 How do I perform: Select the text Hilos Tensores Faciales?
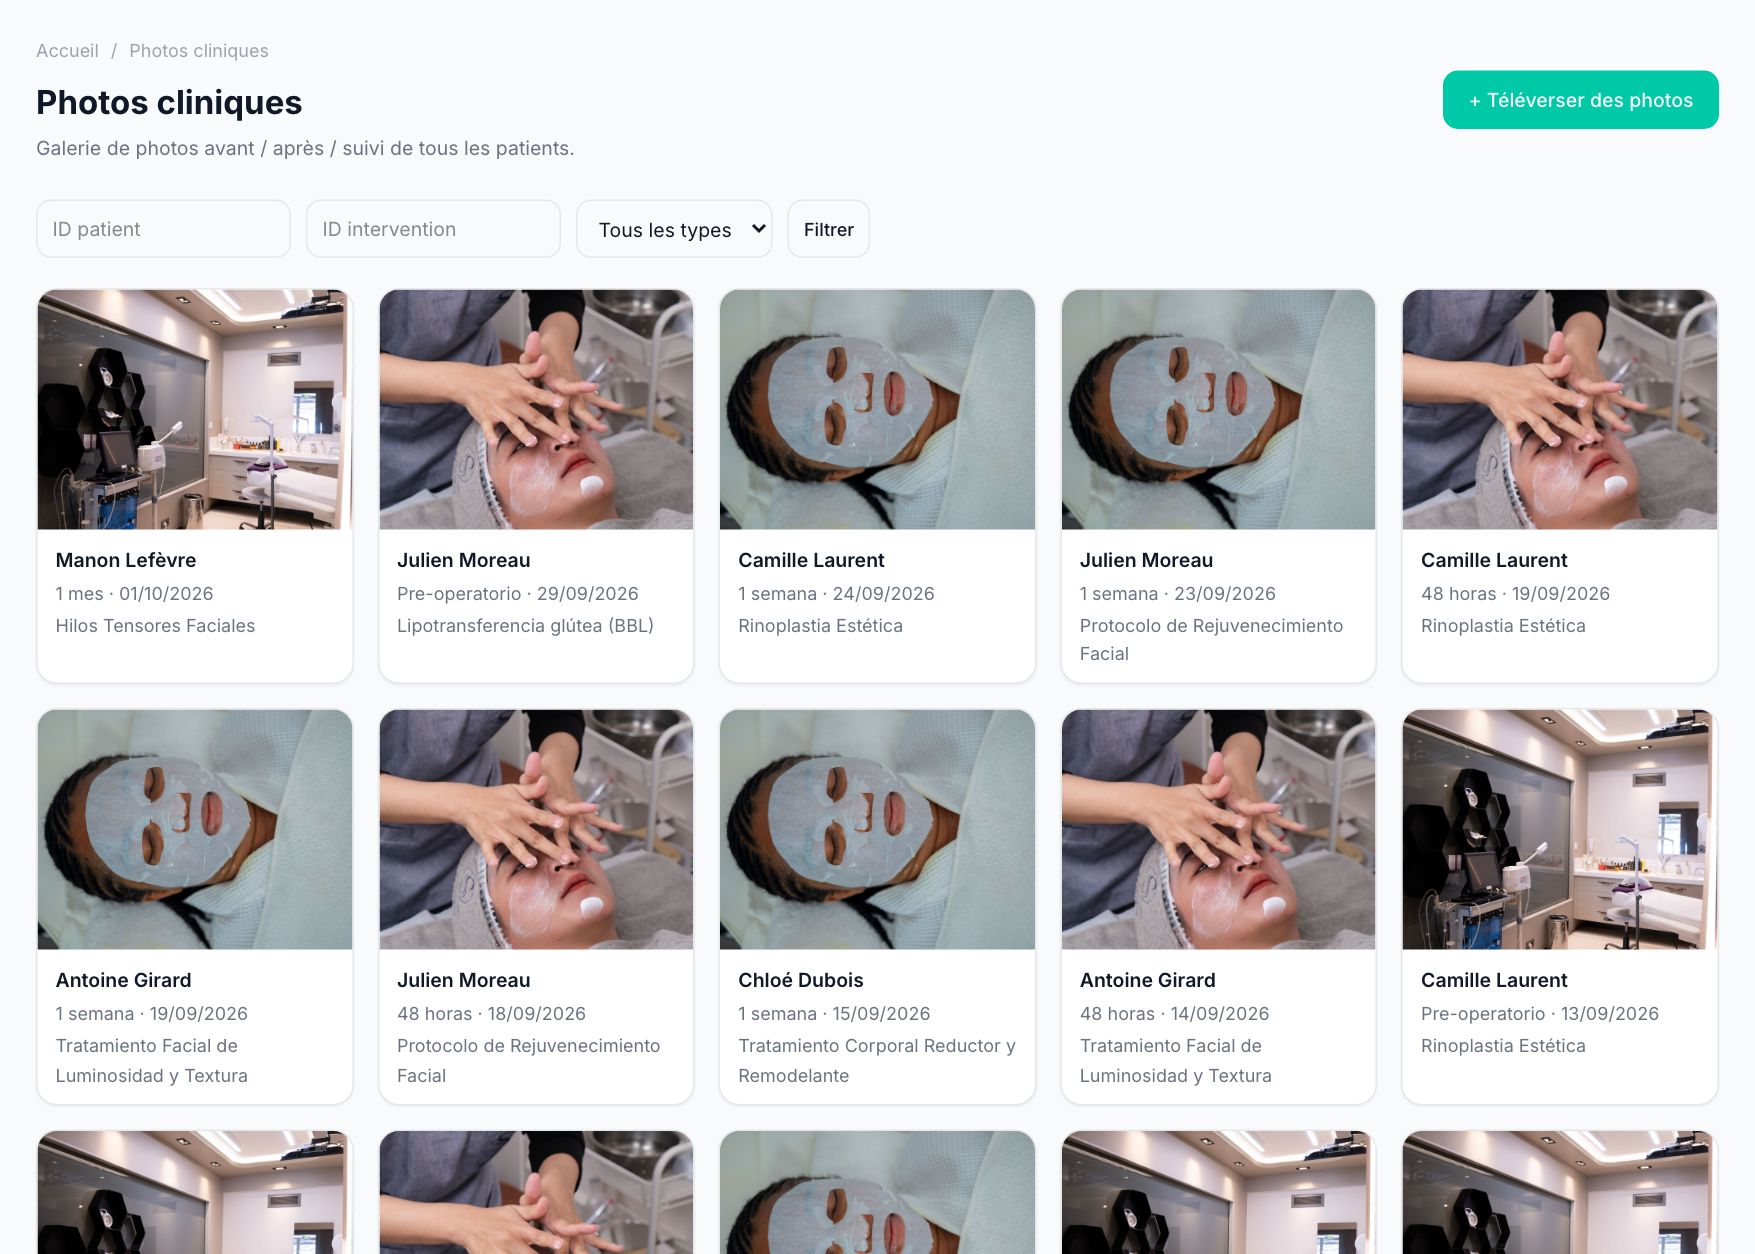click(x=155, y=626)
